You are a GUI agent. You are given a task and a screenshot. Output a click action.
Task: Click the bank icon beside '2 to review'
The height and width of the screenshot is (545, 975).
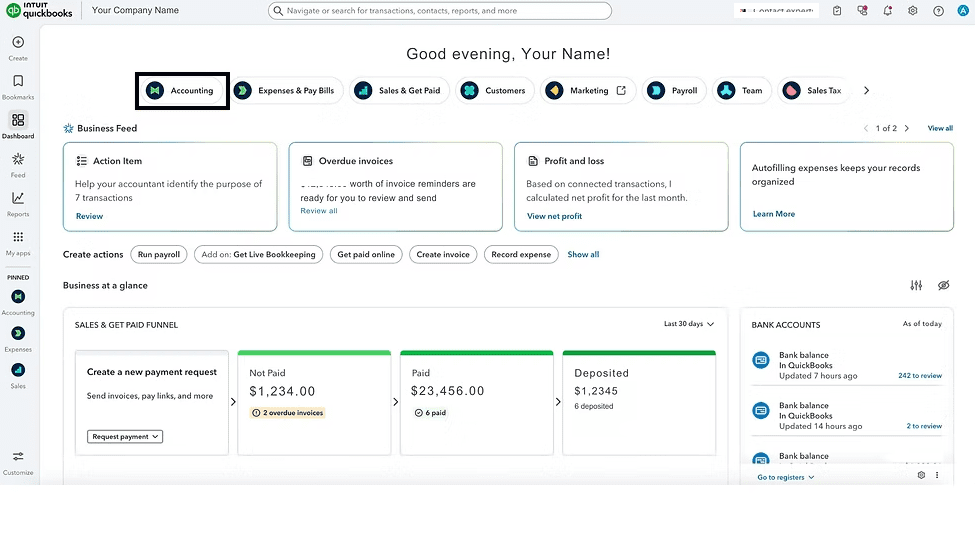[760, 411]
